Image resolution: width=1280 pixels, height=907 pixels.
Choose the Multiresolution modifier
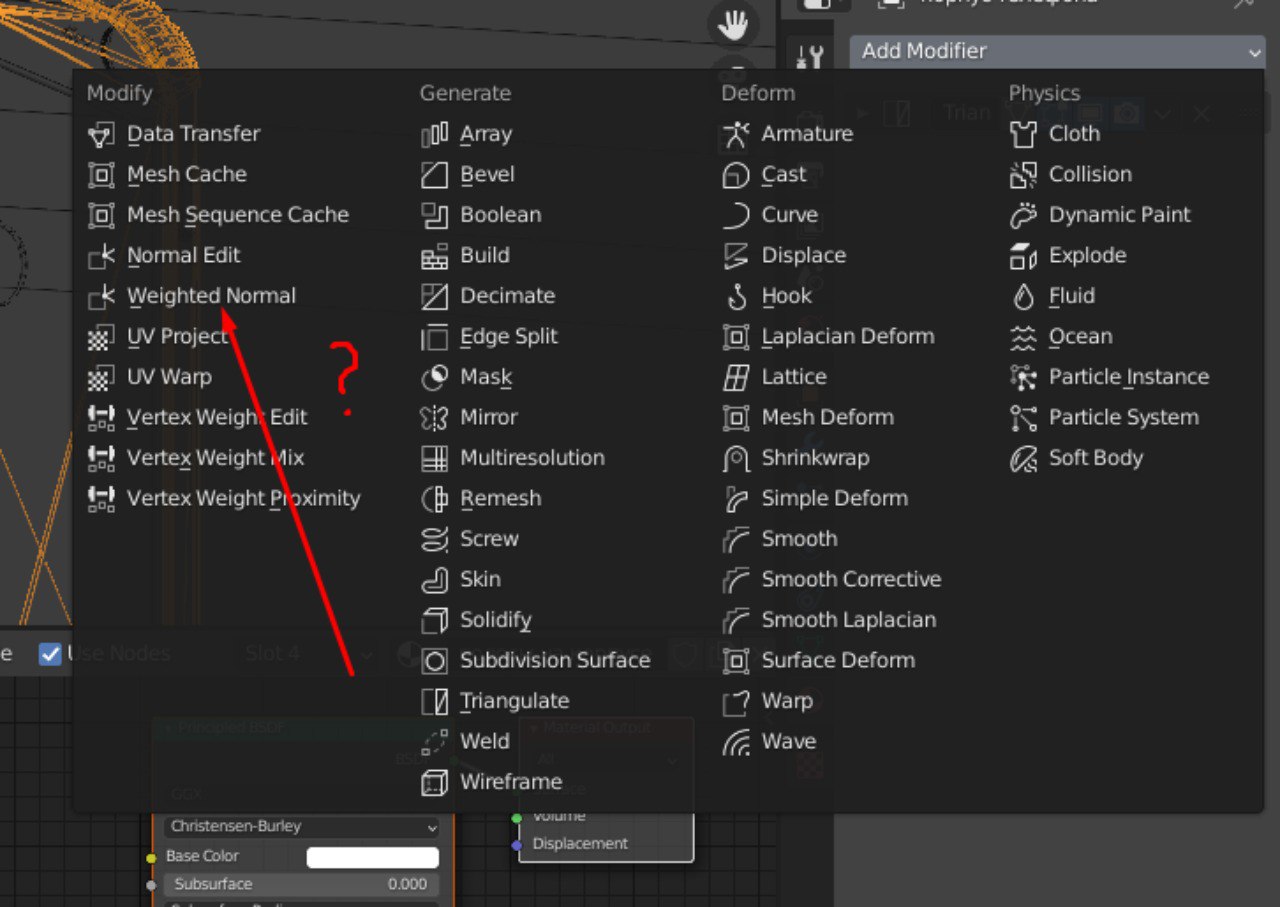coord(532,458)
